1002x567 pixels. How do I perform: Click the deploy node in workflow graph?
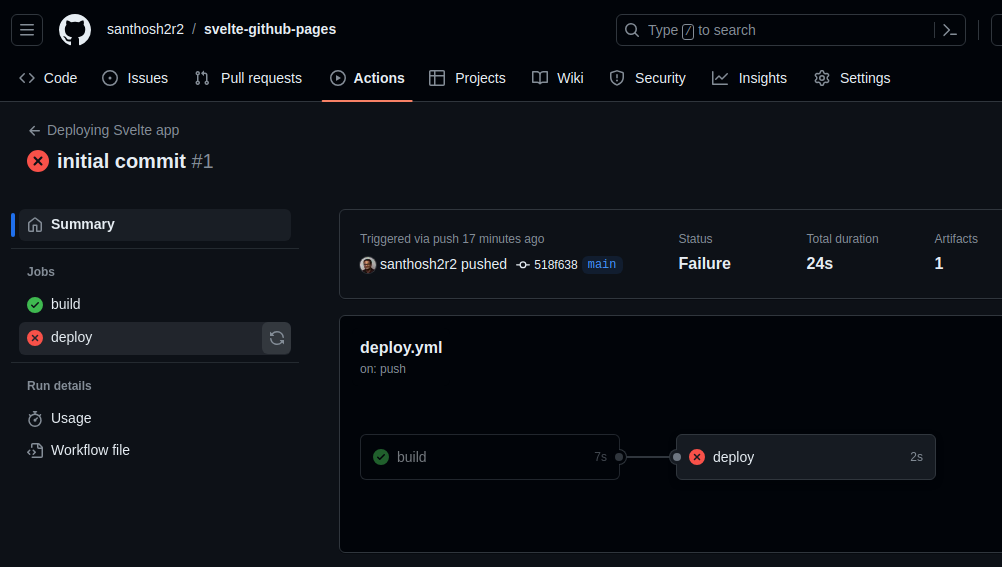(806, 457)
